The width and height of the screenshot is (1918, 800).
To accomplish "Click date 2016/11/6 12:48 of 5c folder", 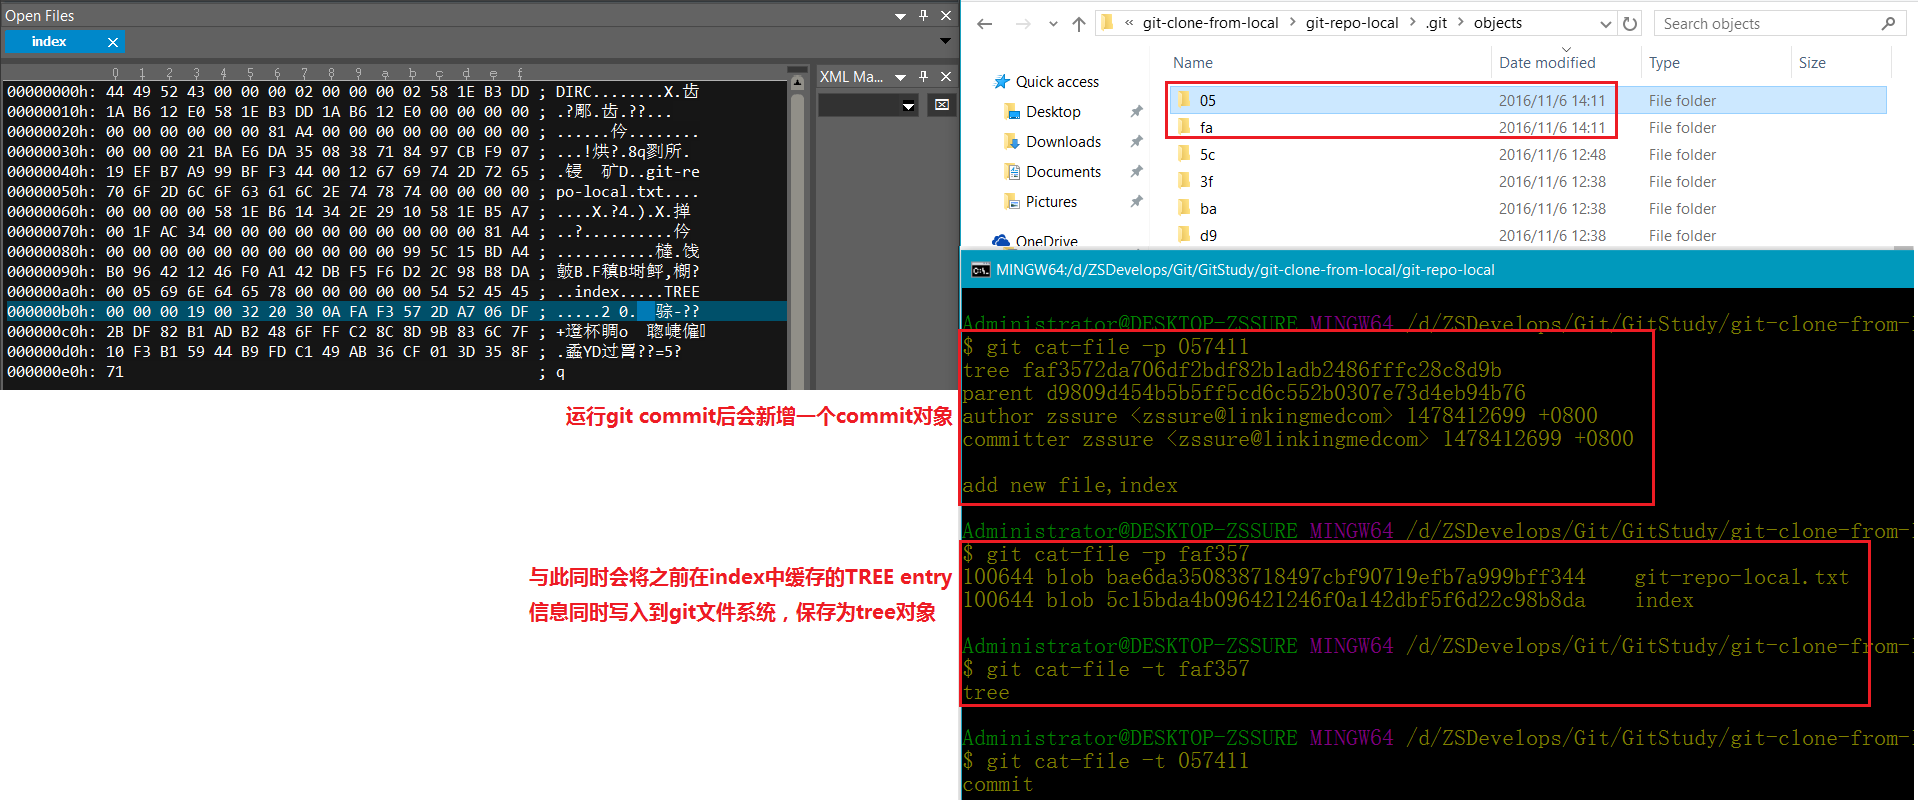I will pyautogui.click(x=1552, y=154).
